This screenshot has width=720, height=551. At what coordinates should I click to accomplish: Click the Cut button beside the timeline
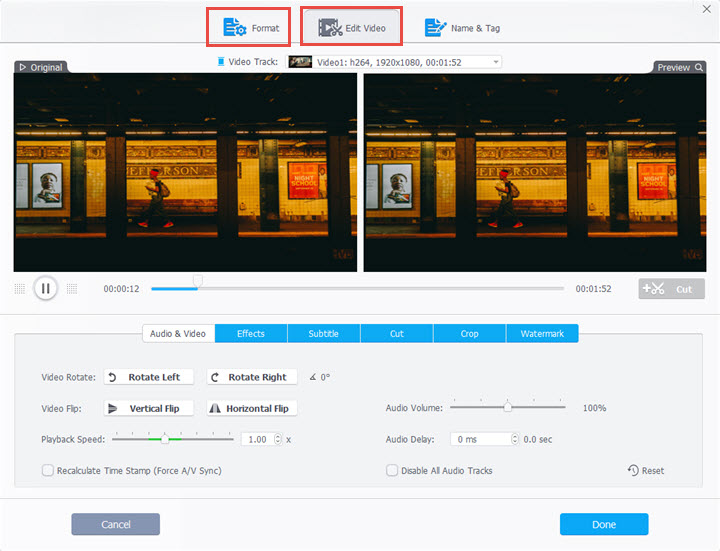(x=671, y=289)
